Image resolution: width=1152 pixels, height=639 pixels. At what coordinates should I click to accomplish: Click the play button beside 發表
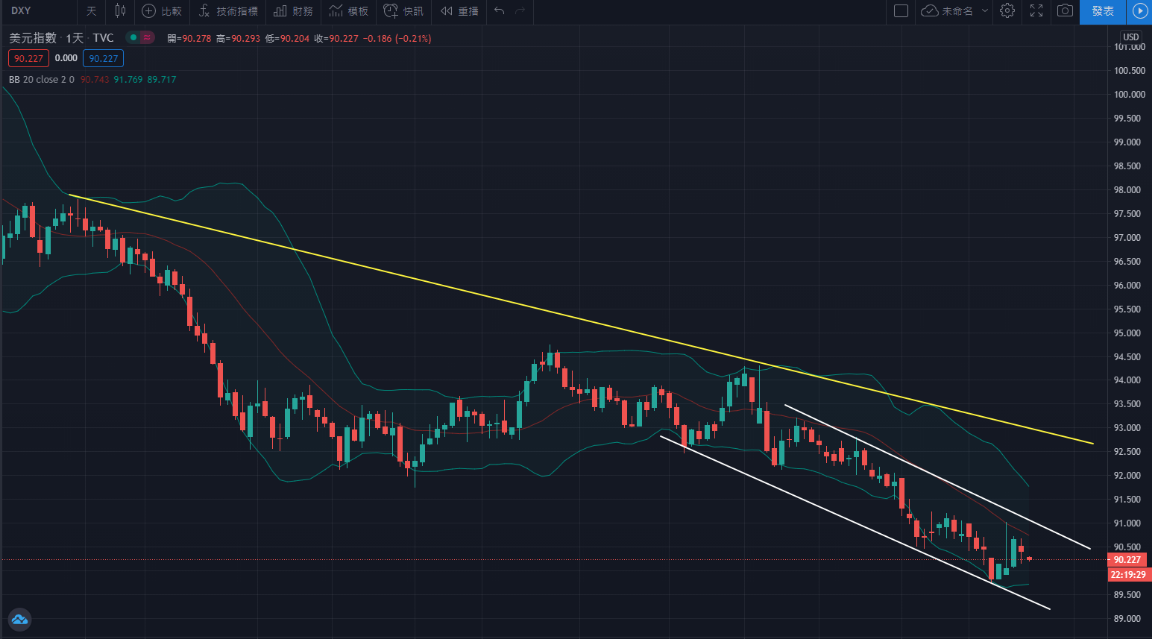(x=1140, y=11)
